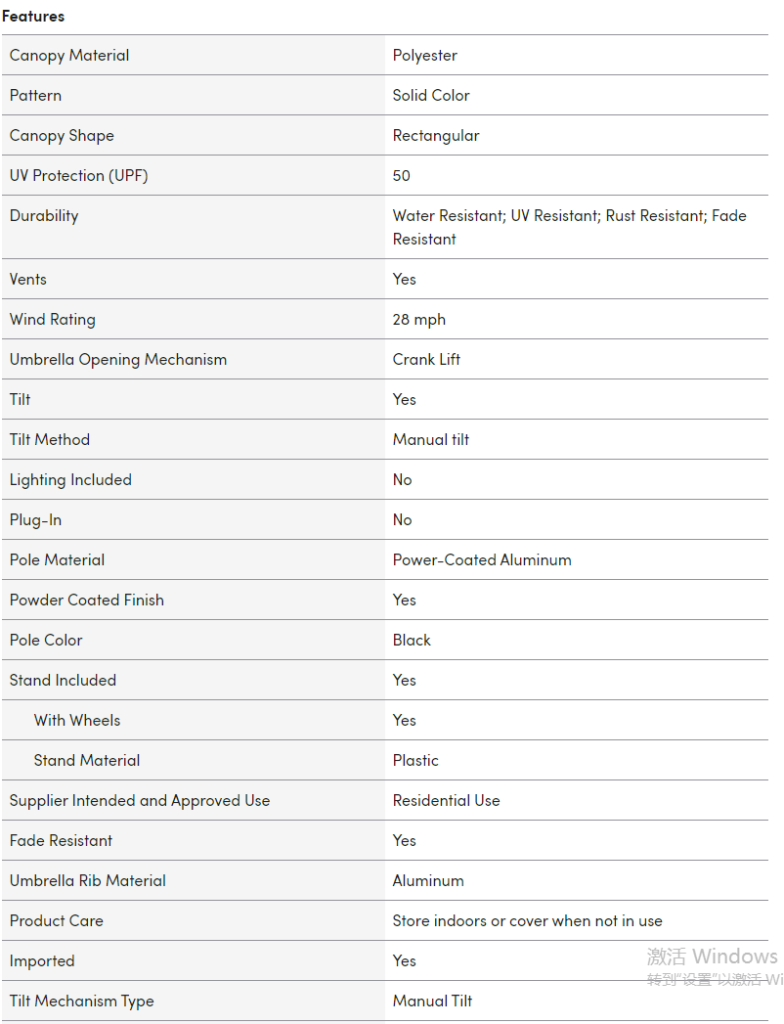
Task: Click the Stand Material sub-row label
Action: pyautogui.click(x=87, y=759)
